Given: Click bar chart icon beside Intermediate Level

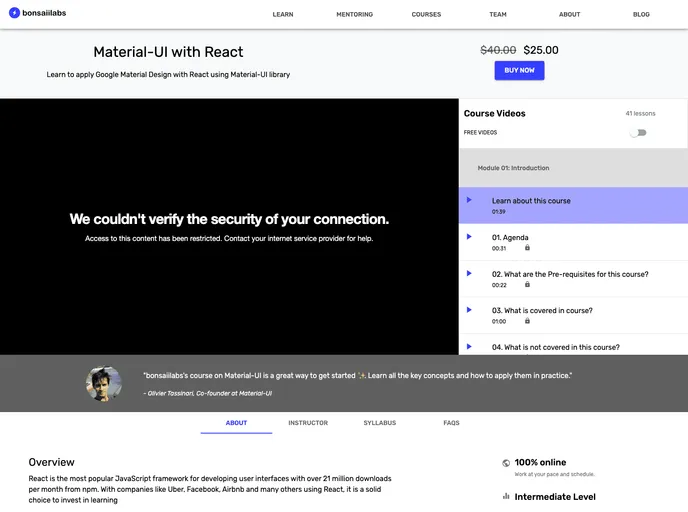Looking at the screenshot, I should tap(506, 496).
